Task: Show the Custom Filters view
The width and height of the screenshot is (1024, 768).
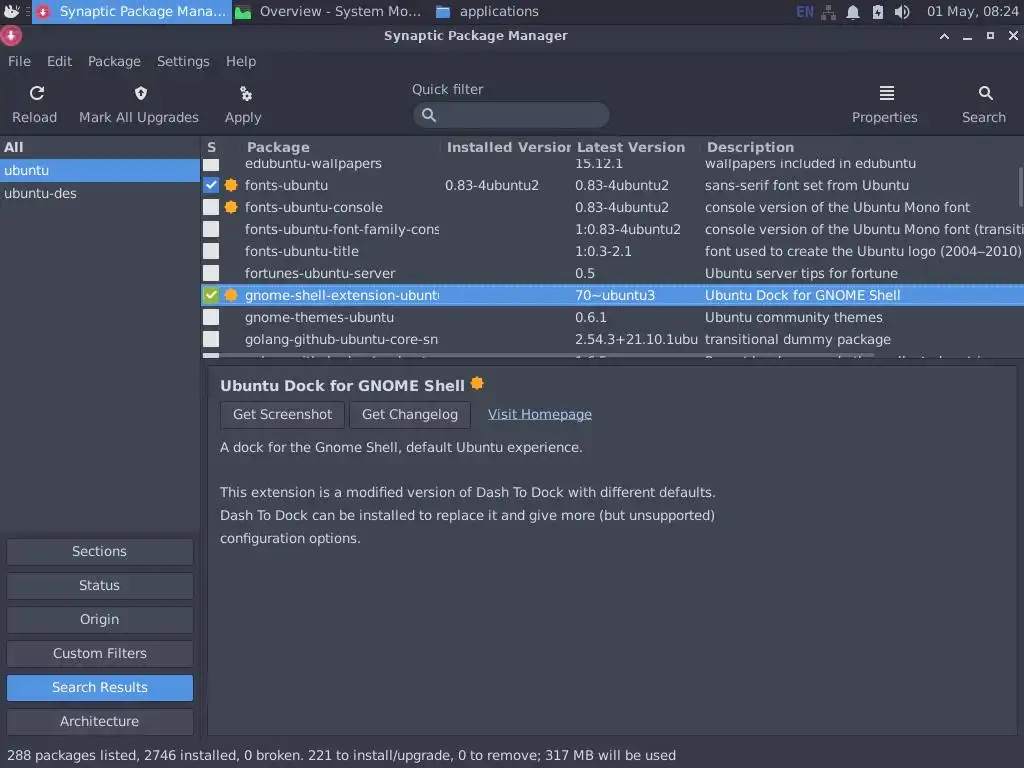Action: (99, 653)
